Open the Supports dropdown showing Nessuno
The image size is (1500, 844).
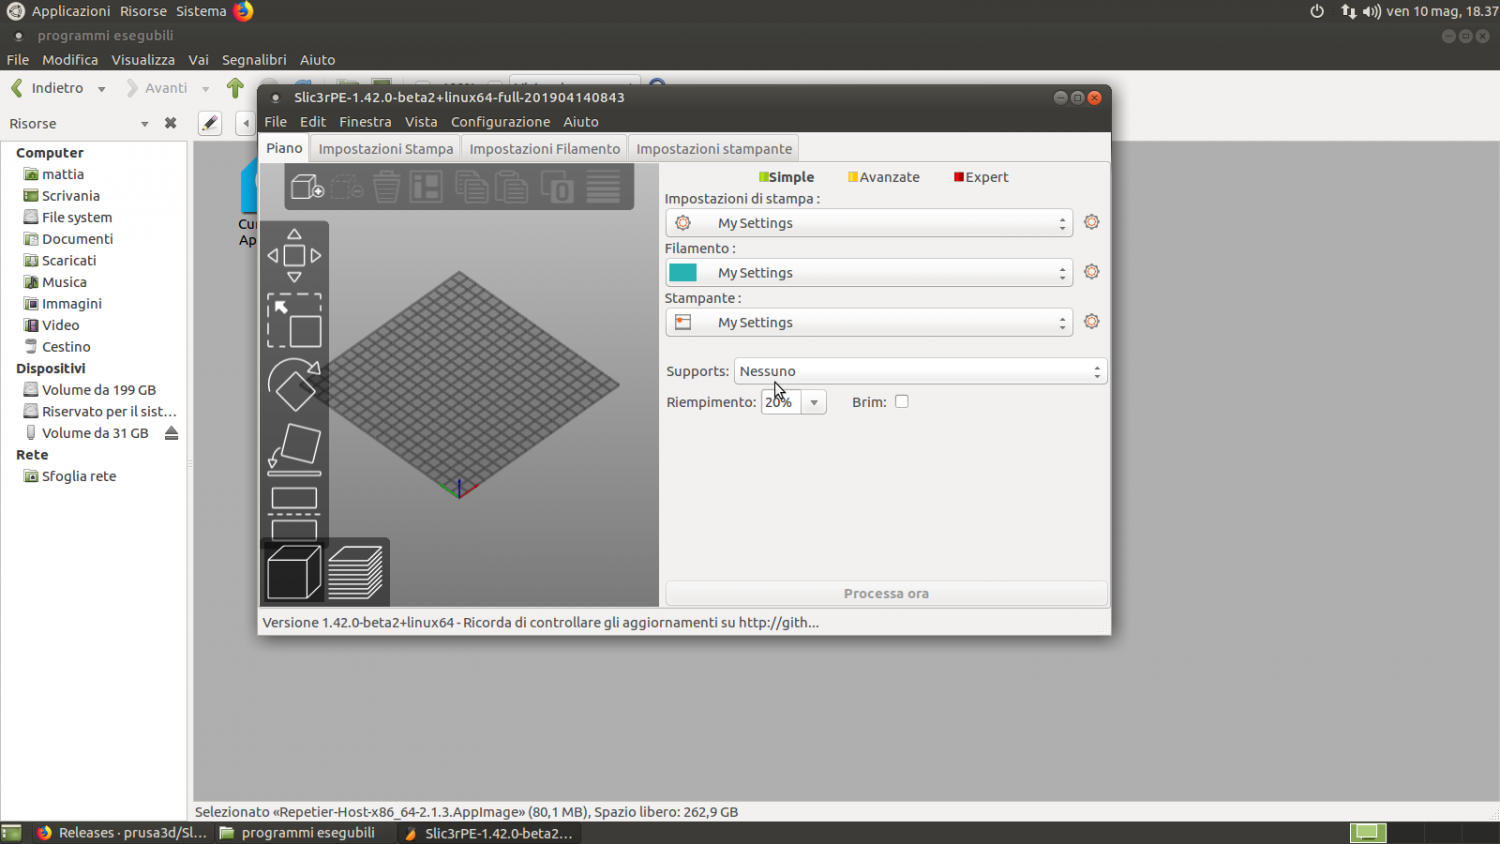click(920, 371)
